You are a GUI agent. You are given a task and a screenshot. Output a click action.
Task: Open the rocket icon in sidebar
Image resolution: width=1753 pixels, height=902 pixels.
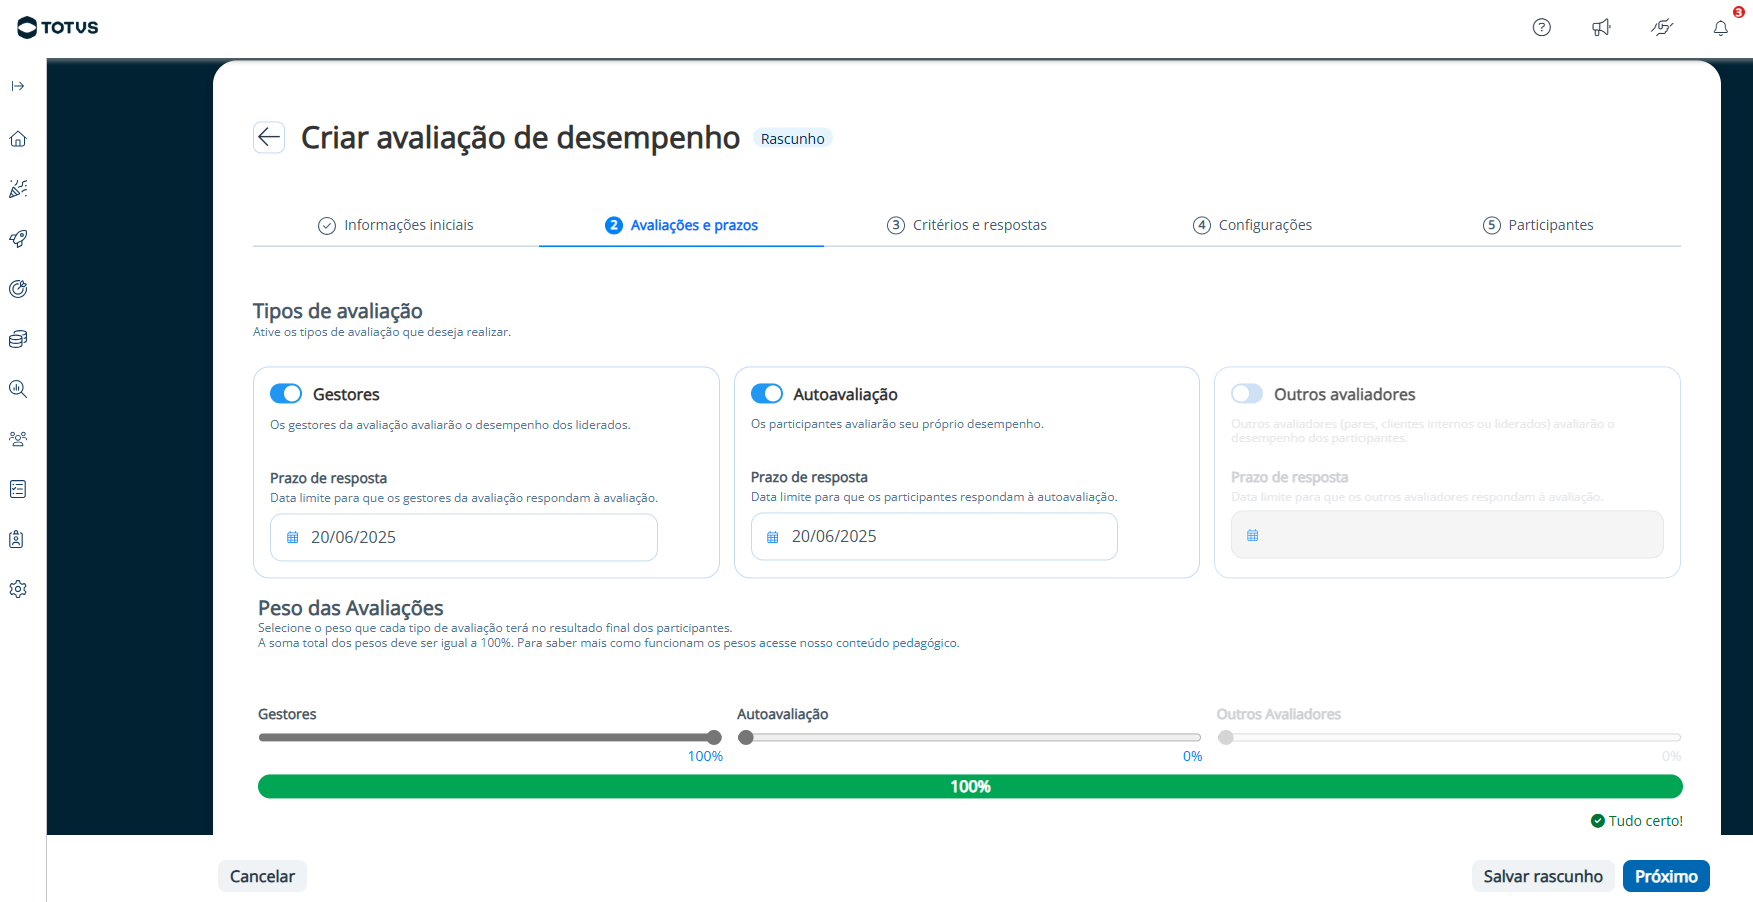18,239
